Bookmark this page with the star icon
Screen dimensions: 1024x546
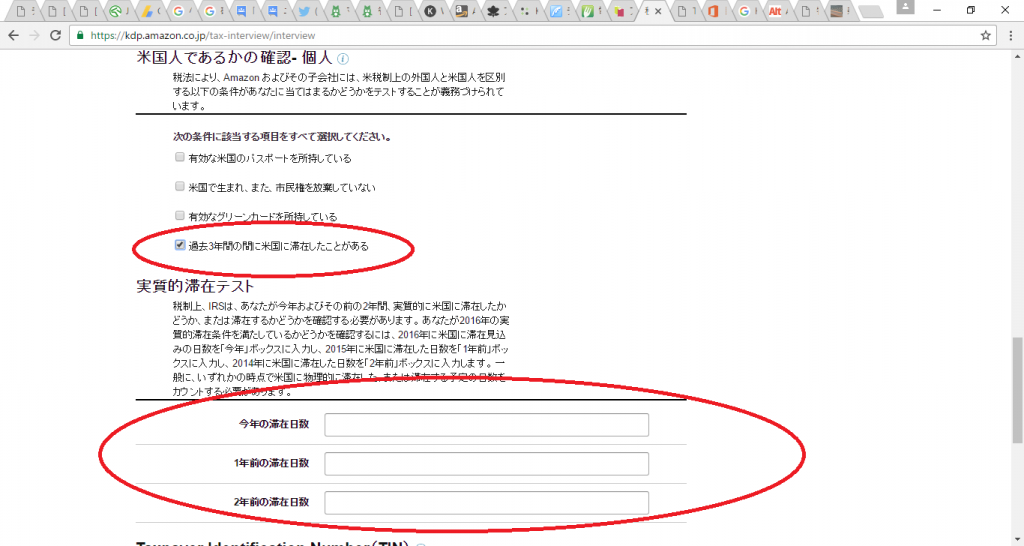click(x=985, y=35)
